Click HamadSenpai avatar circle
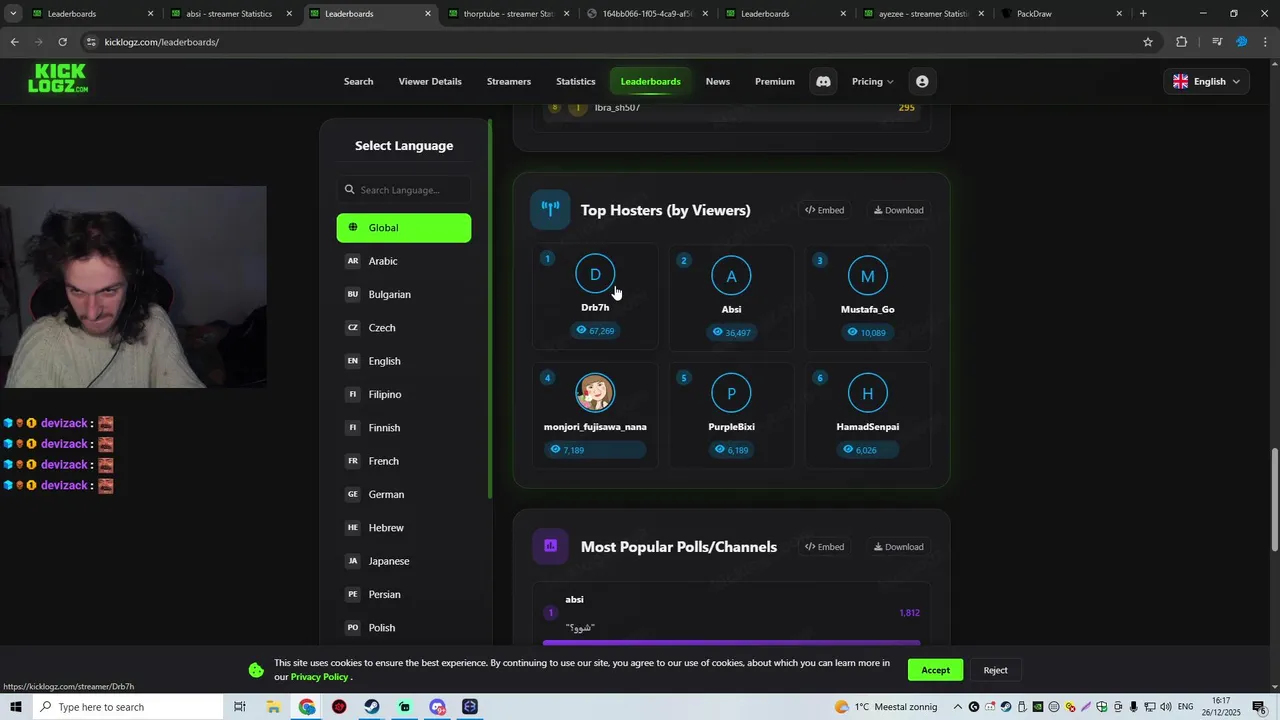Image resolution: width=1280 pixels, height=720 pixels. (x=867, y=393)
